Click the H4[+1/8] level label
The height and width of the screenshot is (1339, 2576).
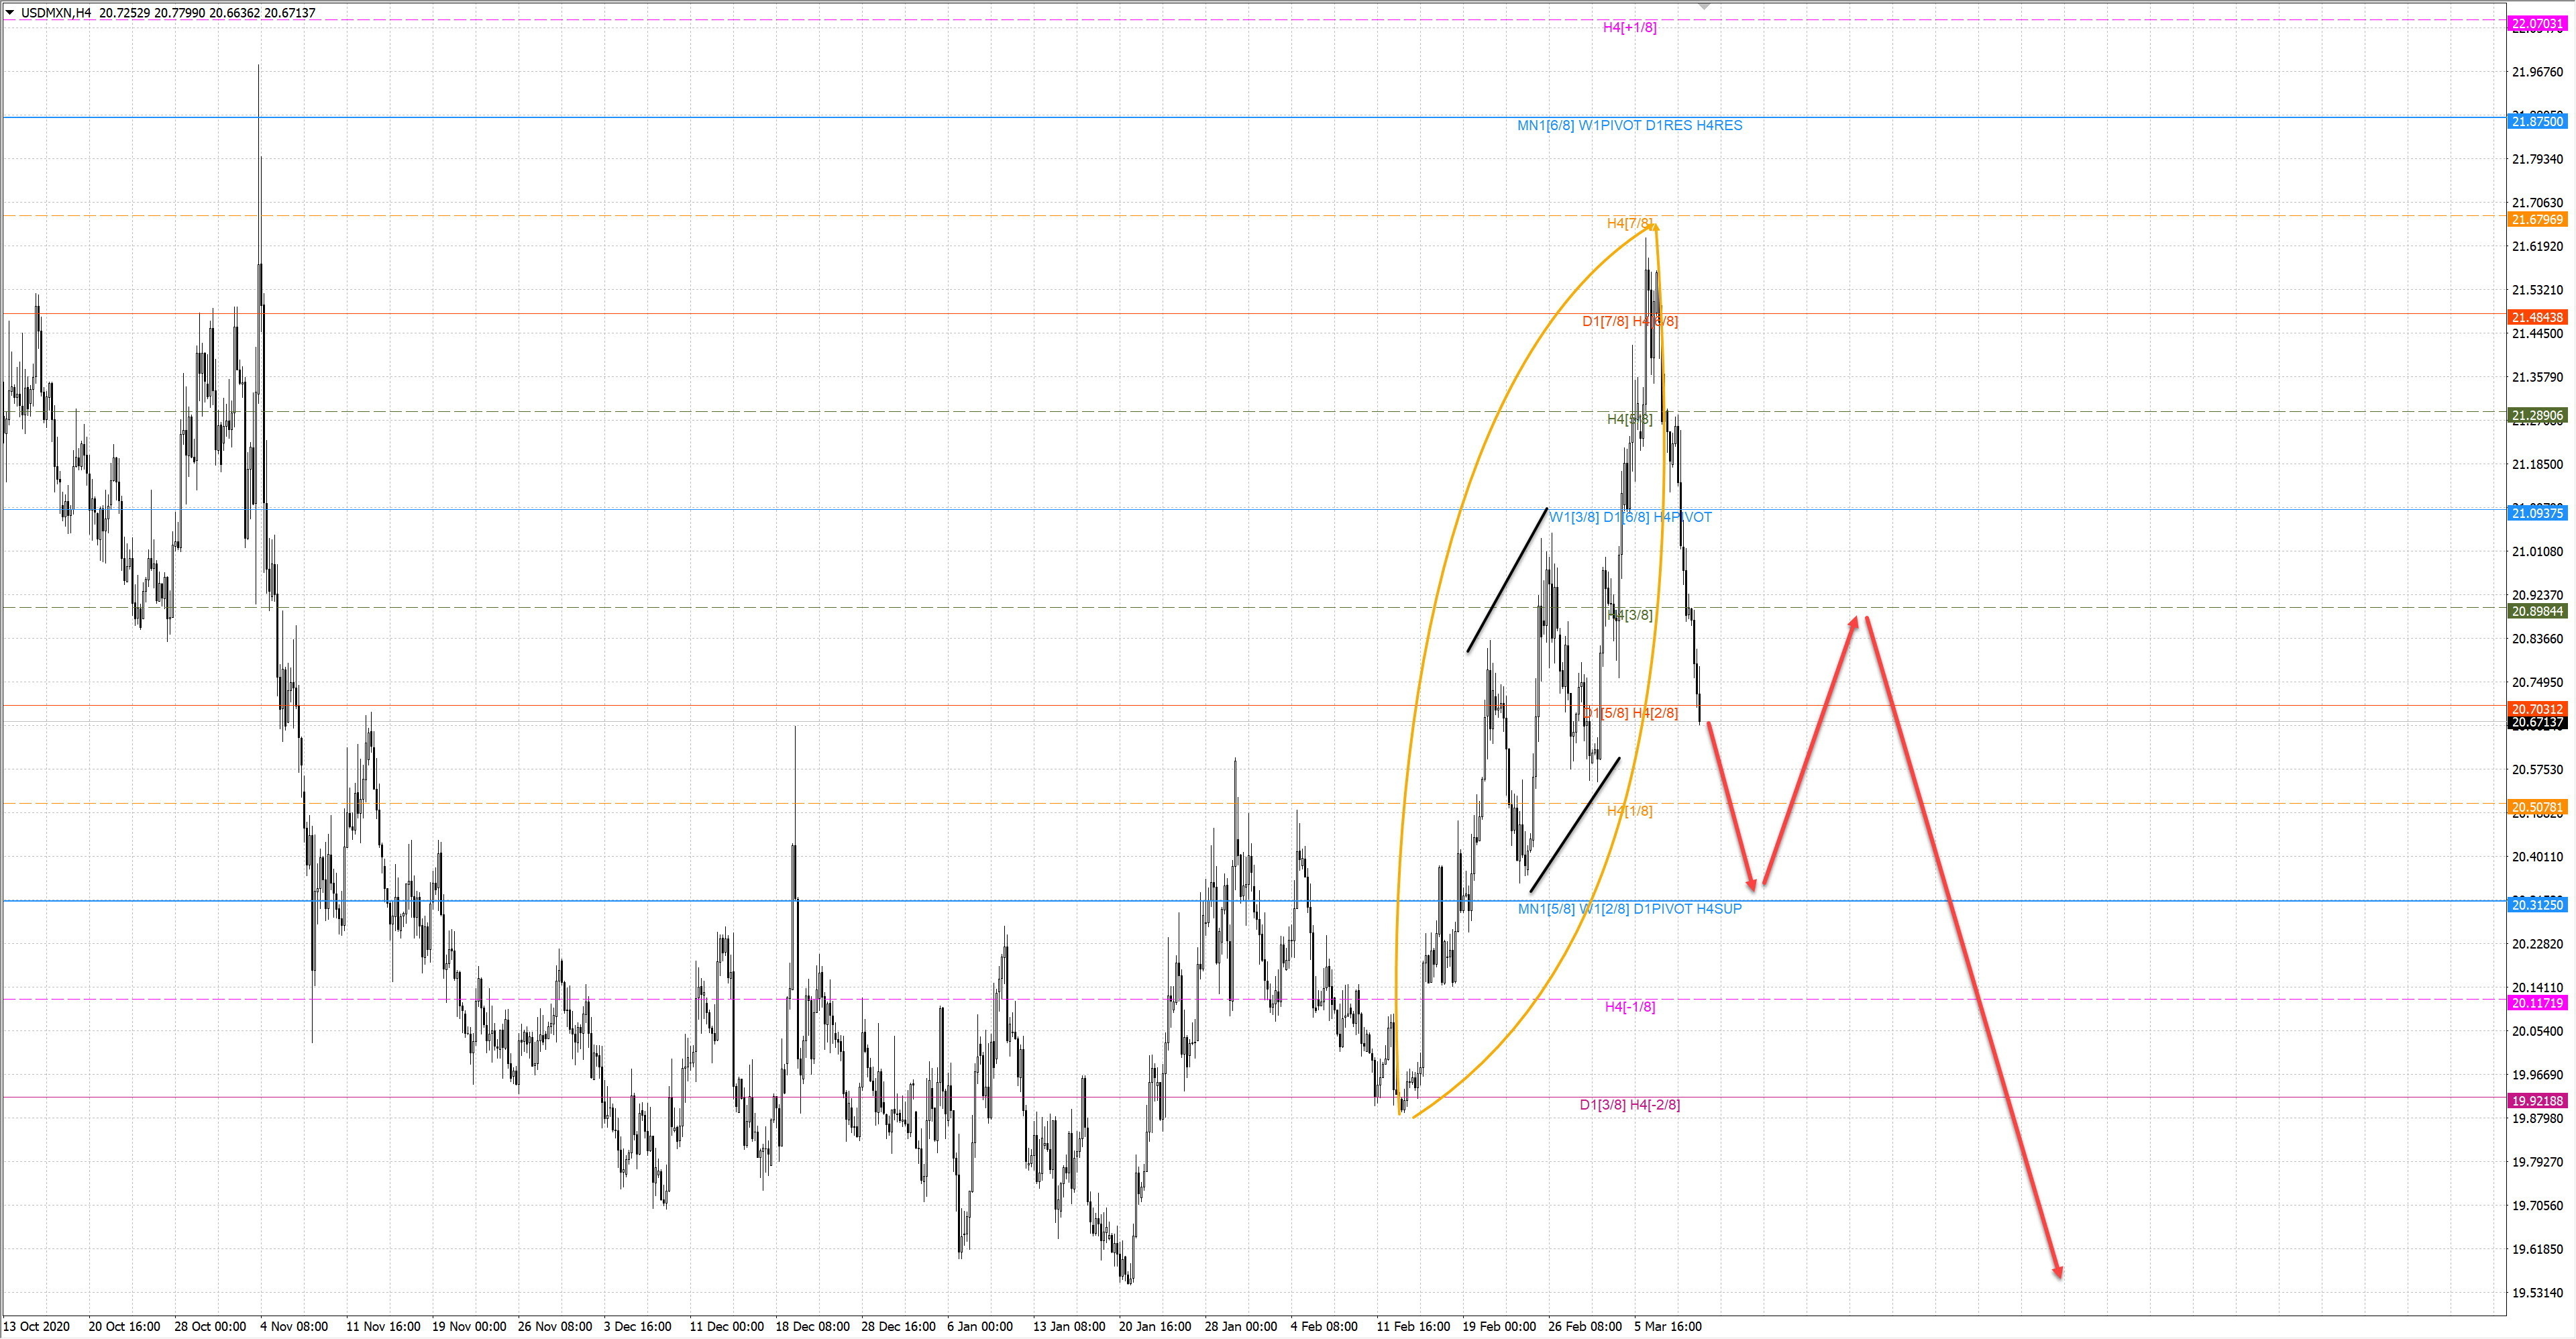(1629, 28)
